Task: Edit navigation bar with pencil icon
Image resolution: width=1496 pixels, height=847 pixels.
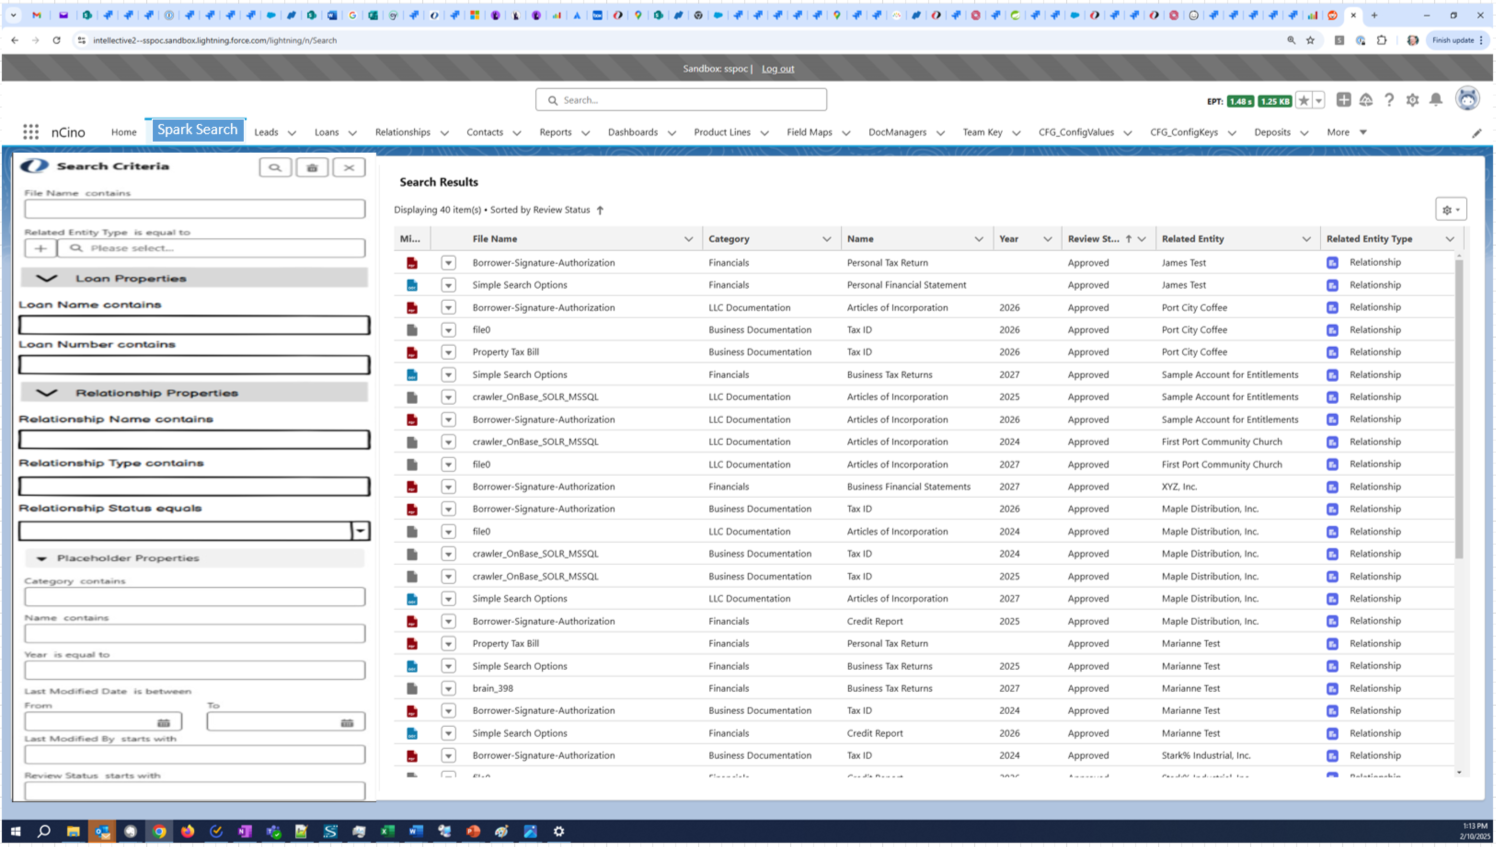Action: (x=1476, y=133)
